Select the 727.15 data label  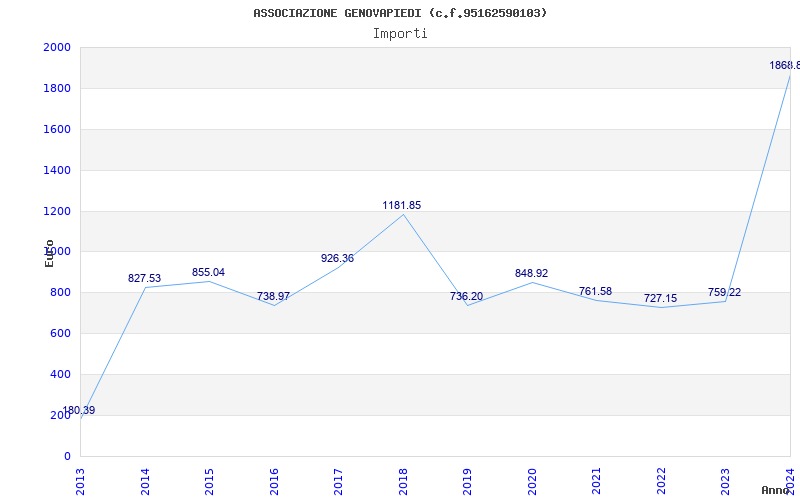[660, 298]
